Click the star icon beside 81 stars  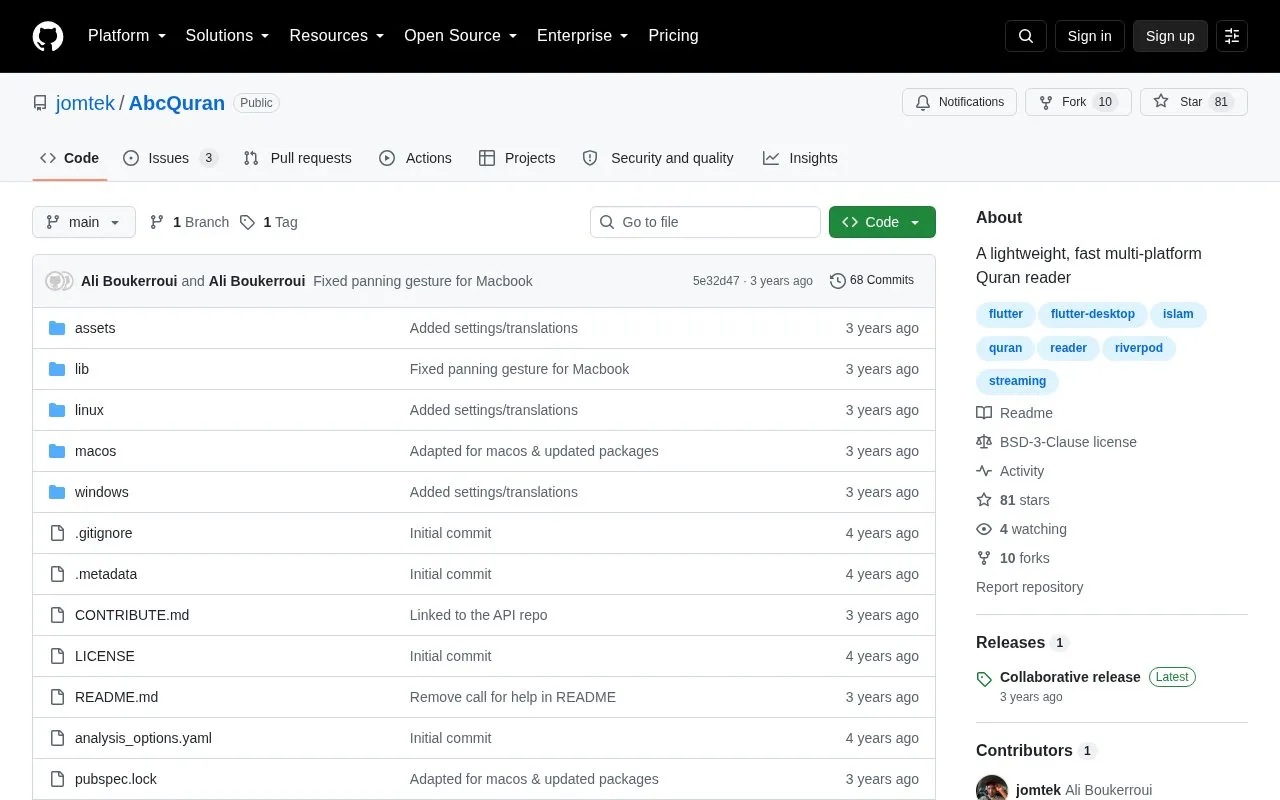[x=984, y=500]
